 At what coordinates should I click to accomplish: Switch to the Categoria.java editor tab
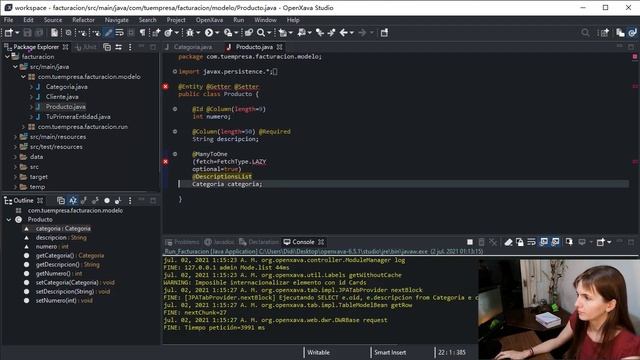(189, 47)
